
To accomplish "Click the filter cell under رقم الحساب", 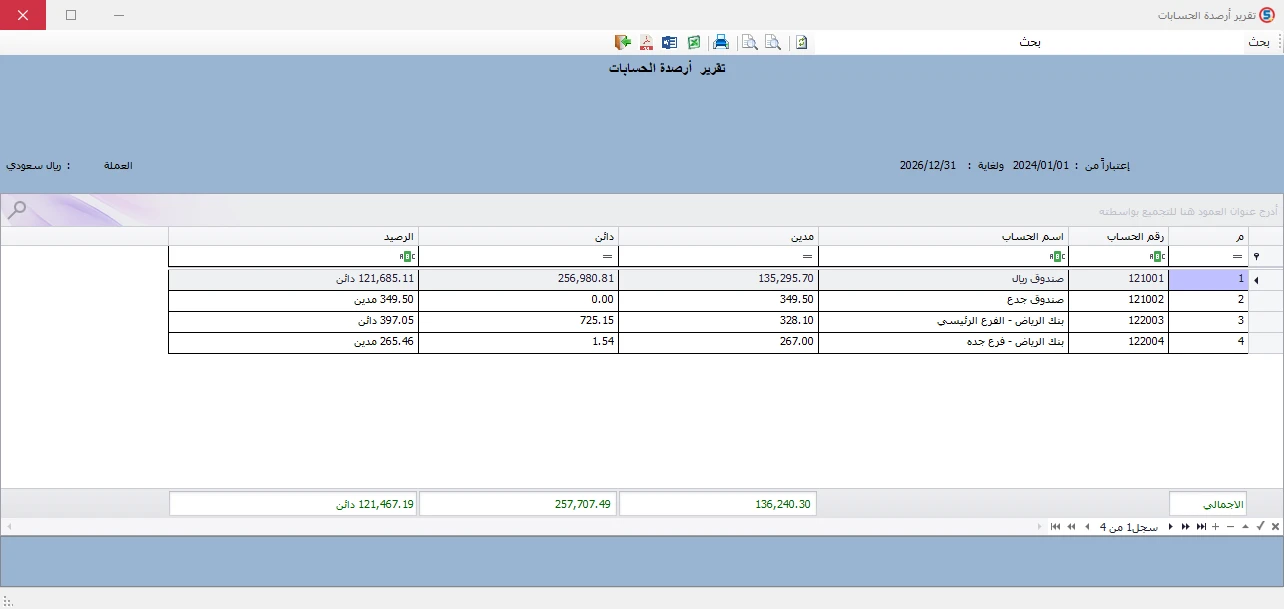I will point(1118,256).
